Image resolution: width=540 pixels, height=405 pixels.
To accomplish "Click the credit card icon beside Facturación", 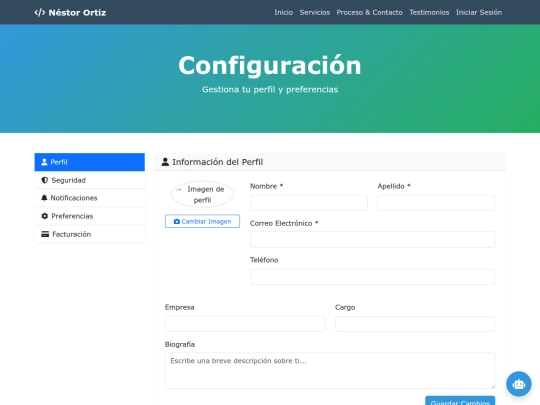I will tap(45, 234).
